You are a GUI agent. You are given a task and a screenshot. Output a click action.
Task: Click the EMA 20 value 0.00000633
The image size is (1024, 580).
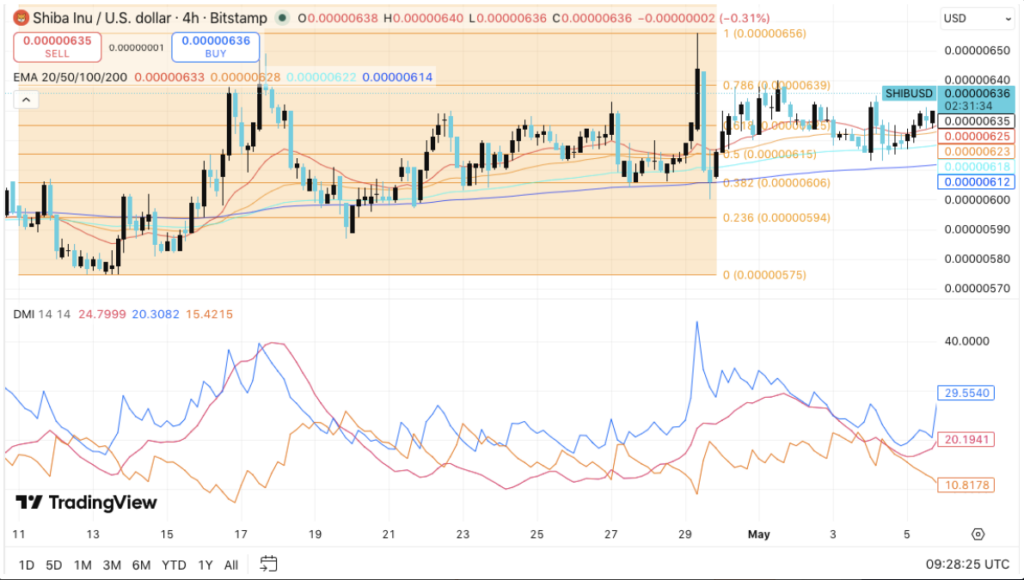[169, 77]
